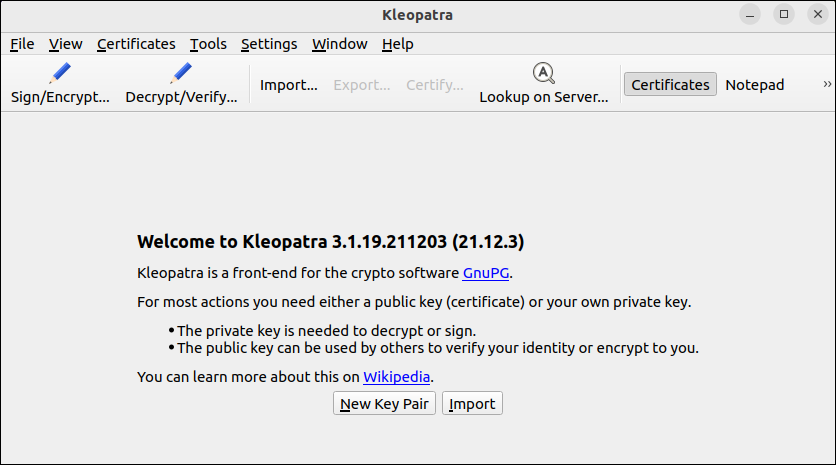Image resolution: width=836 pixels, height=465 pixels.
Task: Open the Help menu
Action: click(398, 44)
